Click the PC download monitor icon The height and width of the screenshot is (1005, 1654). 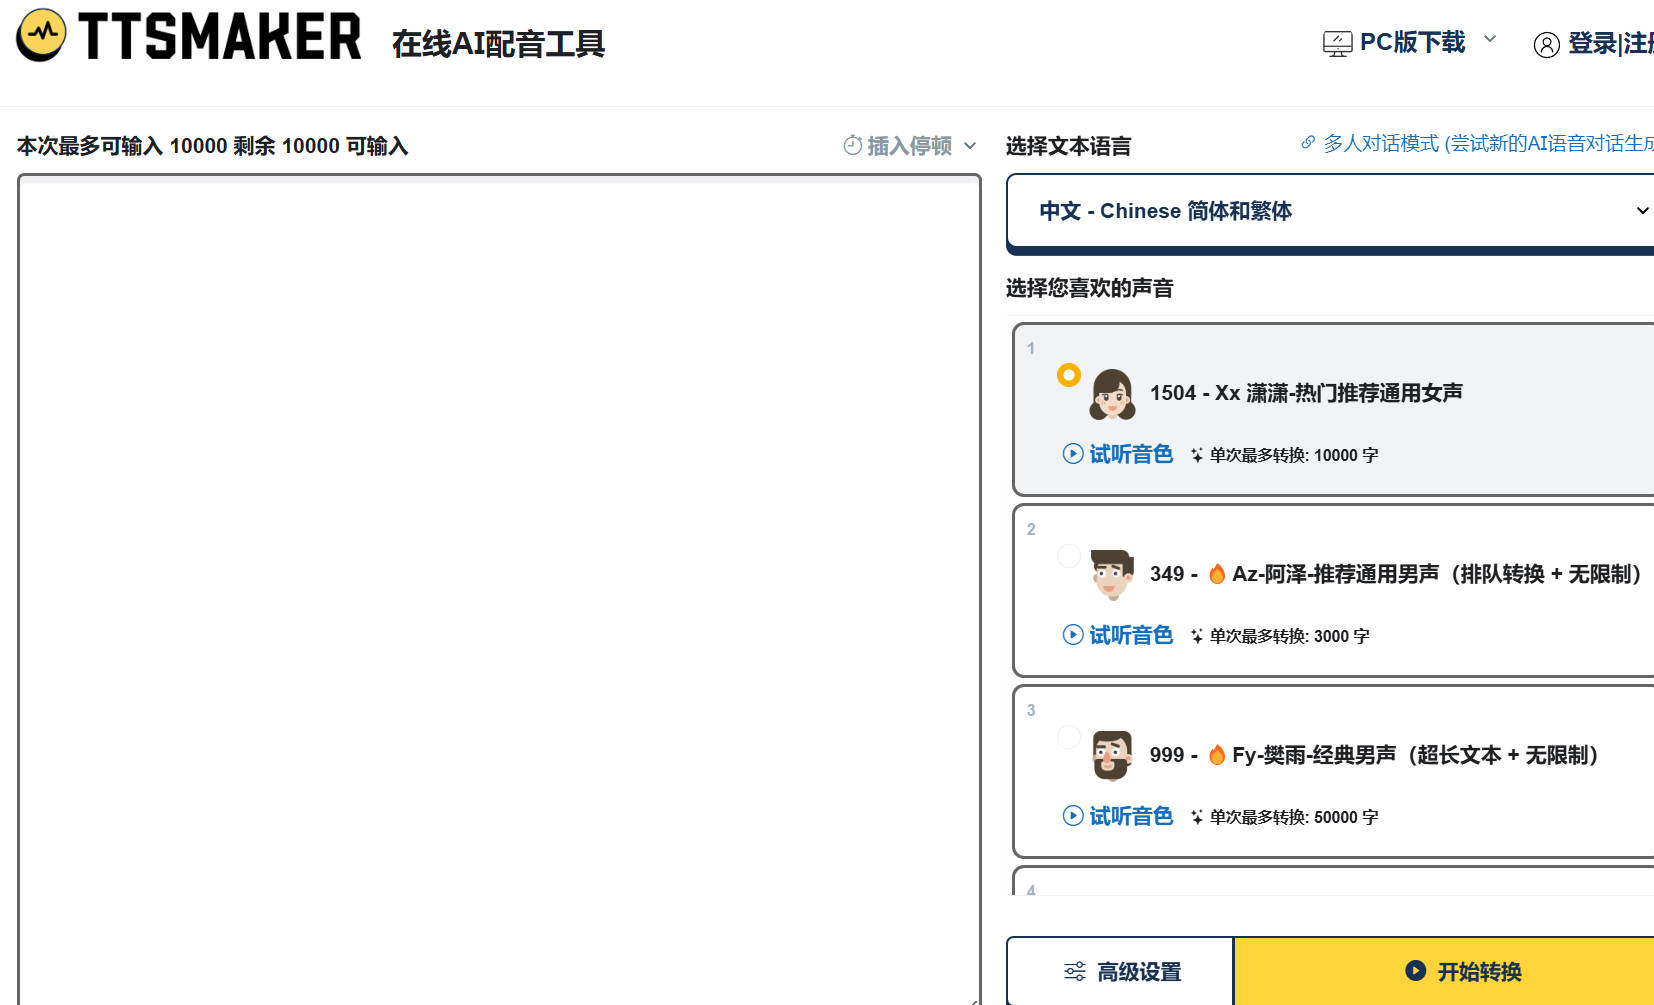[1337, 44]
